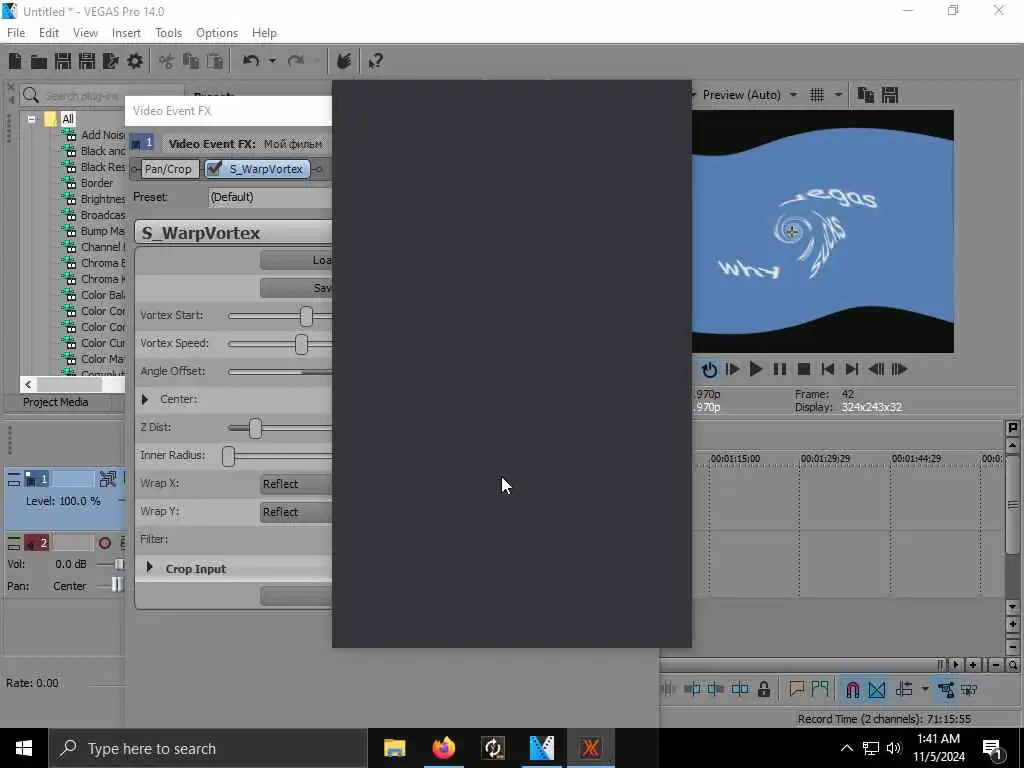1024x768 pixels.
Task: Toggle Automatic Crossfades button
Action: 876,689
